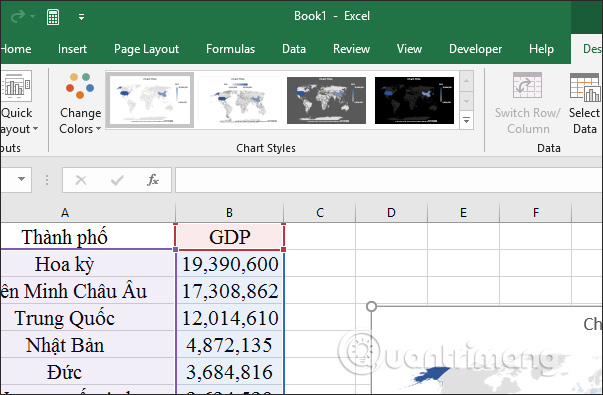Click Switch Row/Column button
The height and width of the screenshot is (395, 603).
tap(528, 103)
